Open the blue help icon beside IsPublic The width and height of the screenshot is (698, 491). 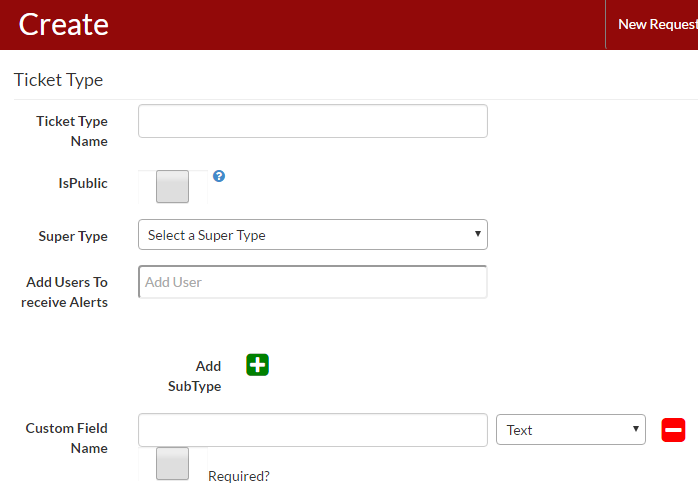[219, 176]
